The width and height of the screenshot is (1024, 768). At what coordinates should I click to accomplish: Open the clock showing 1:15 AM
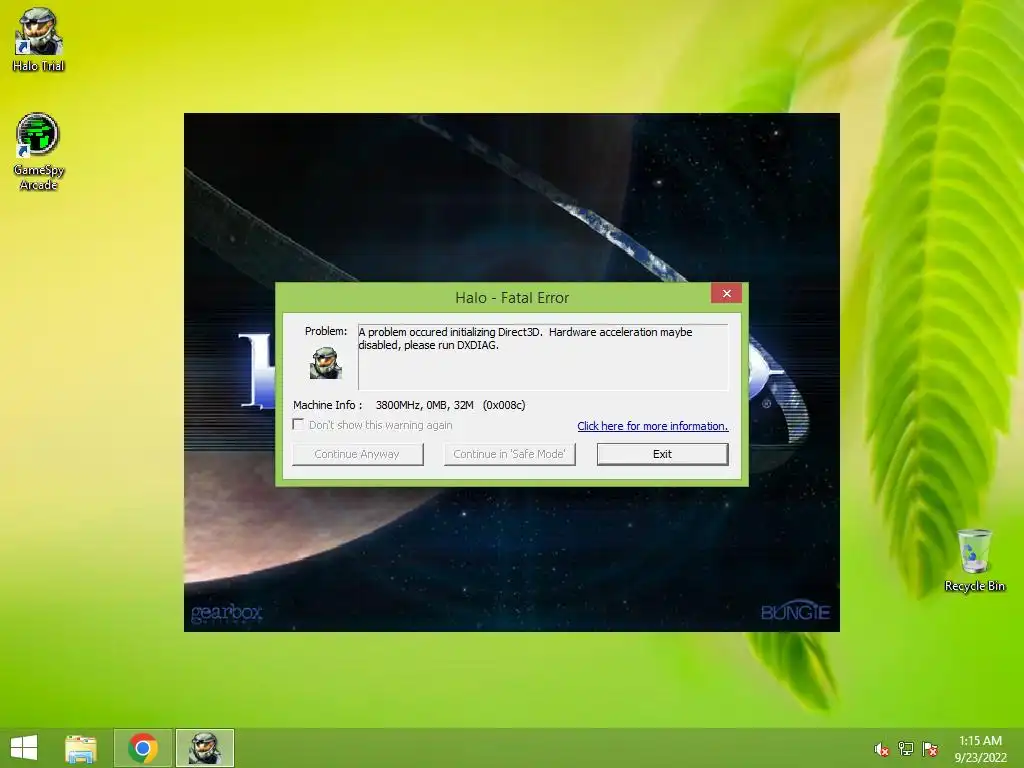[980, 748]
